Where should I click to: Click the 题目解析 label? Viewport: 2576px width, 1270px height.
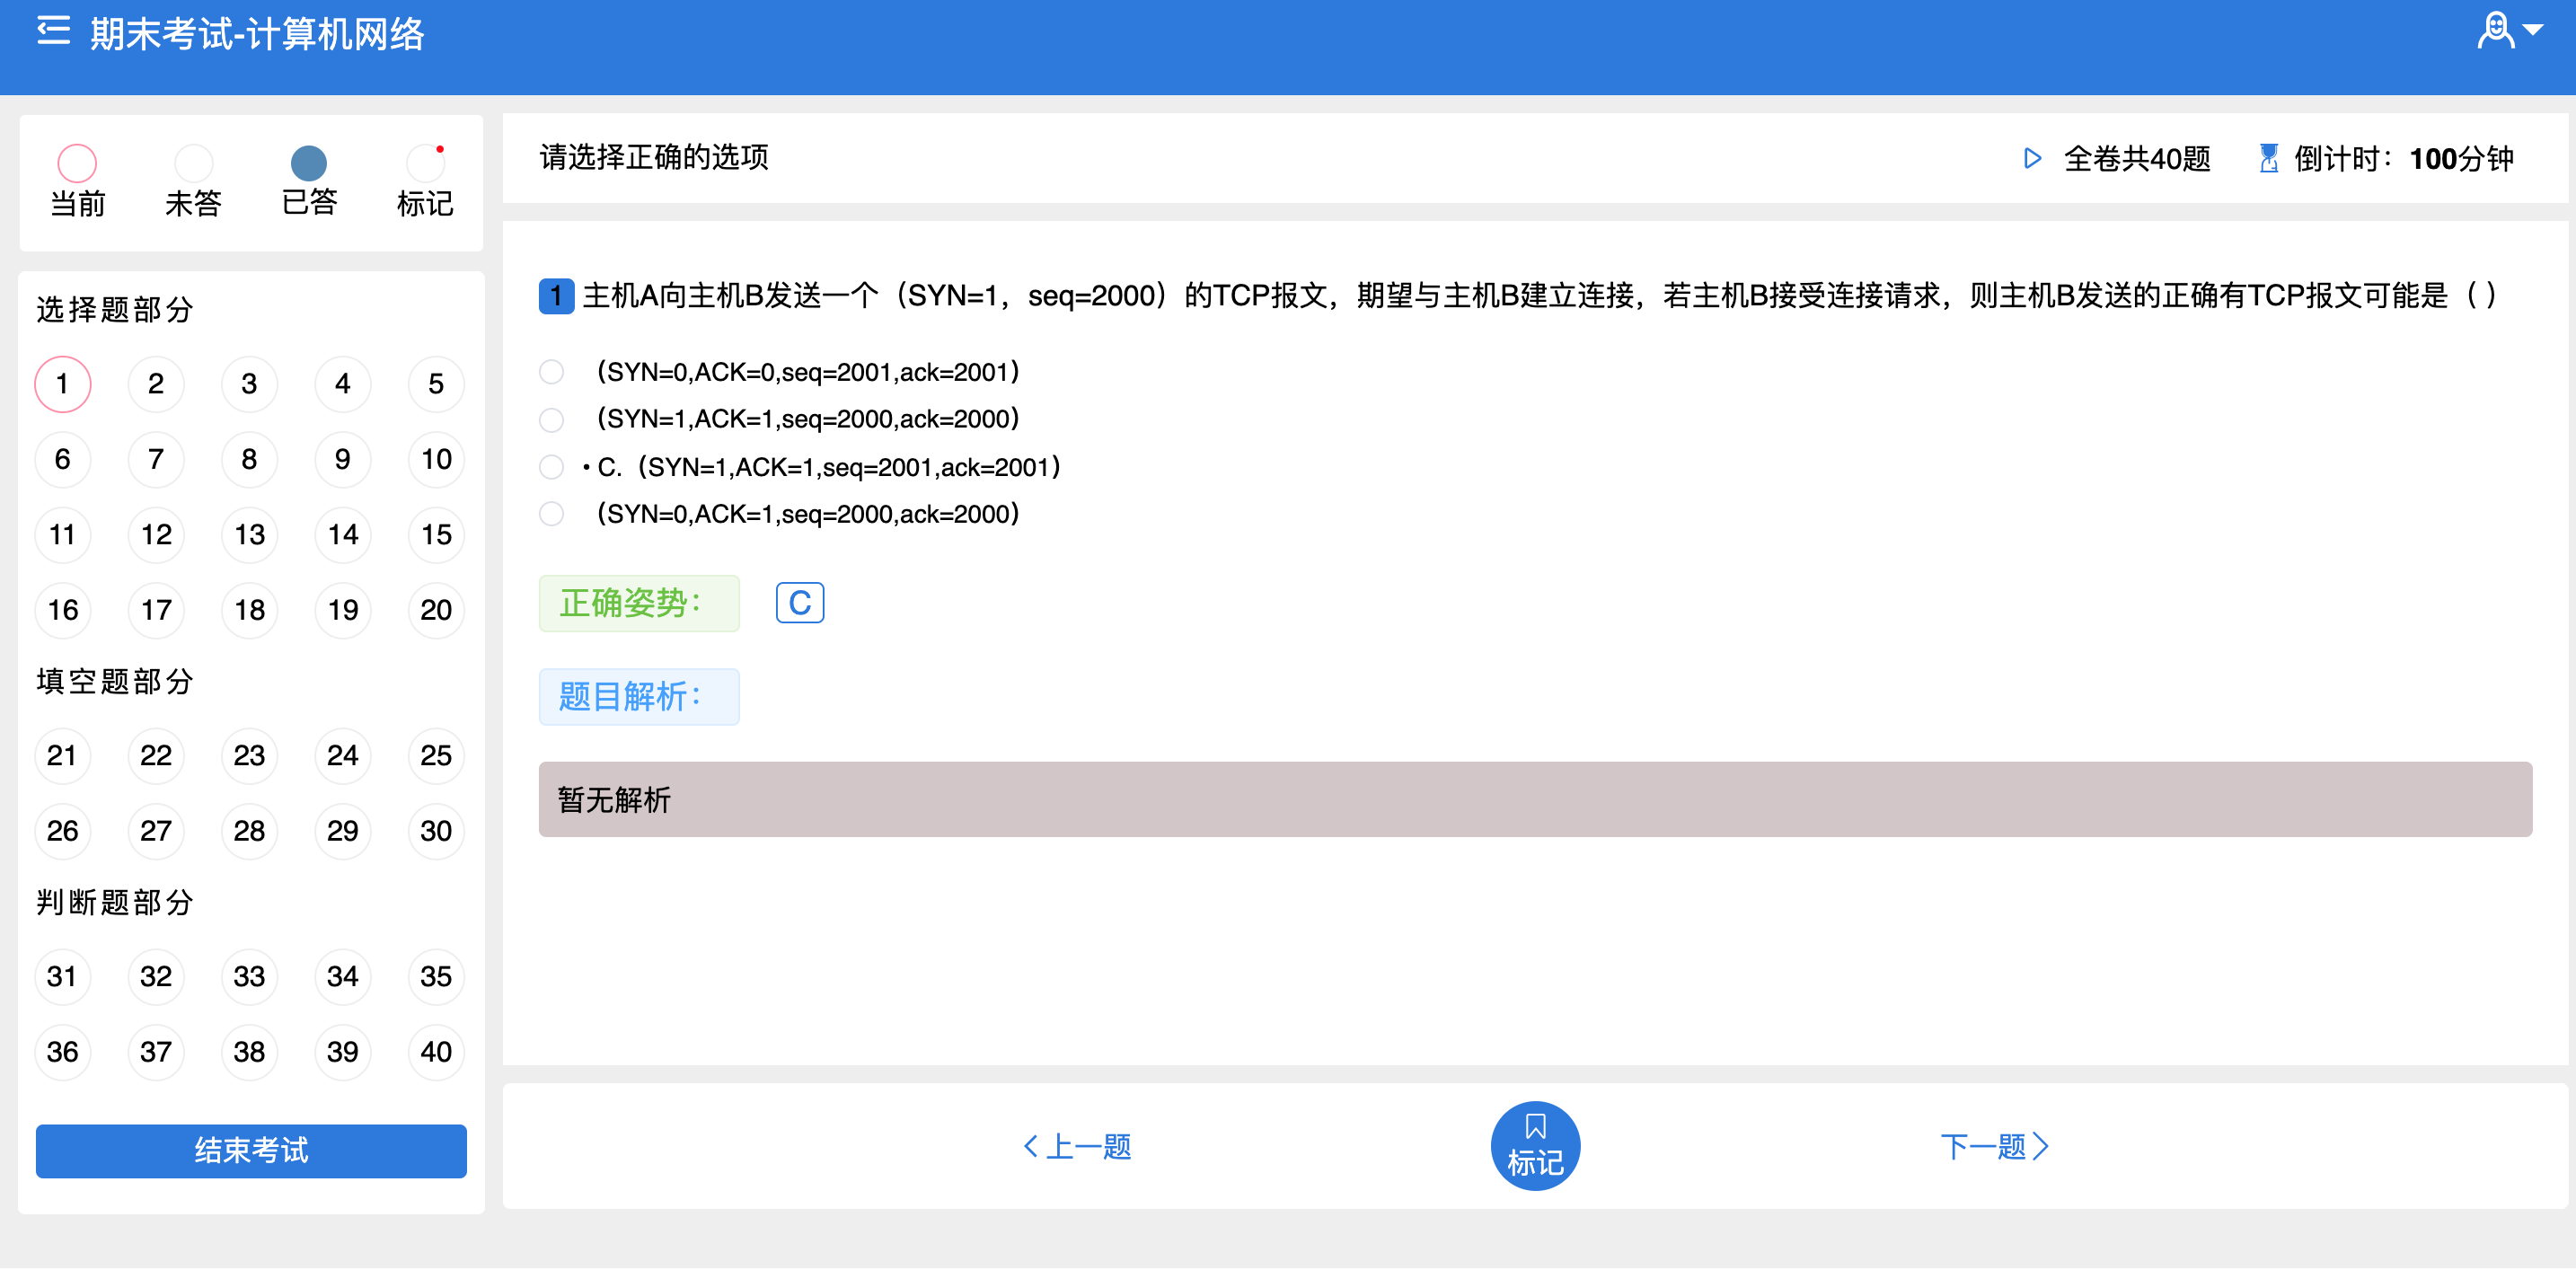coord(639,697)
